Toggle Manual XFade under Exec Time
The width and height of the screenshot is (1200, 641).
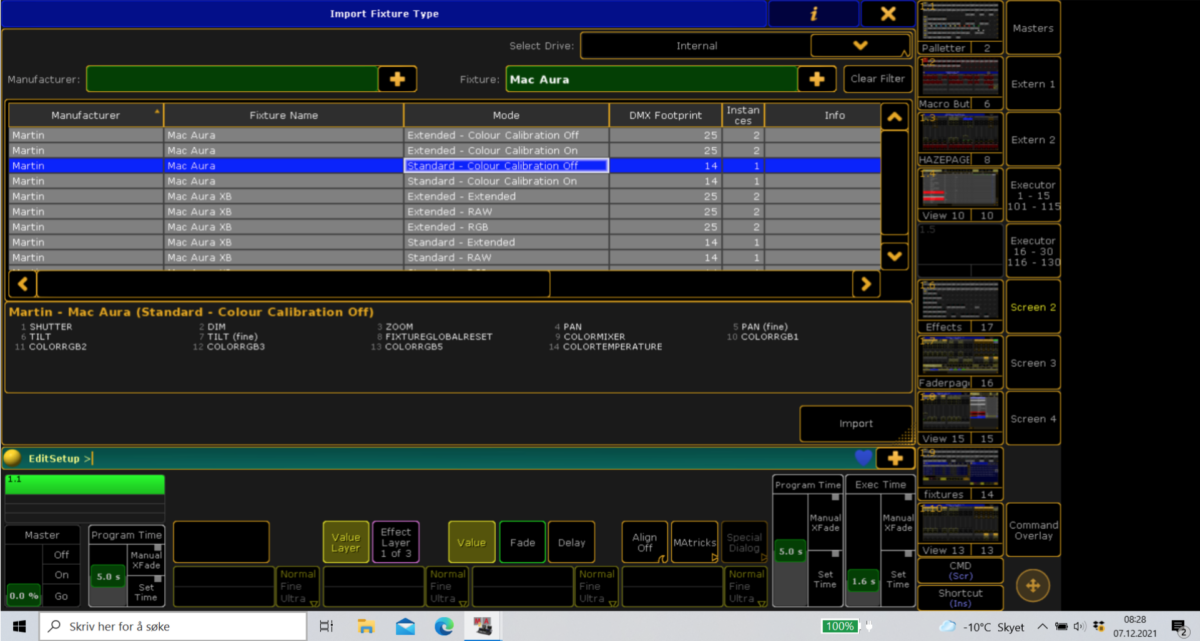tap(897, 521)
